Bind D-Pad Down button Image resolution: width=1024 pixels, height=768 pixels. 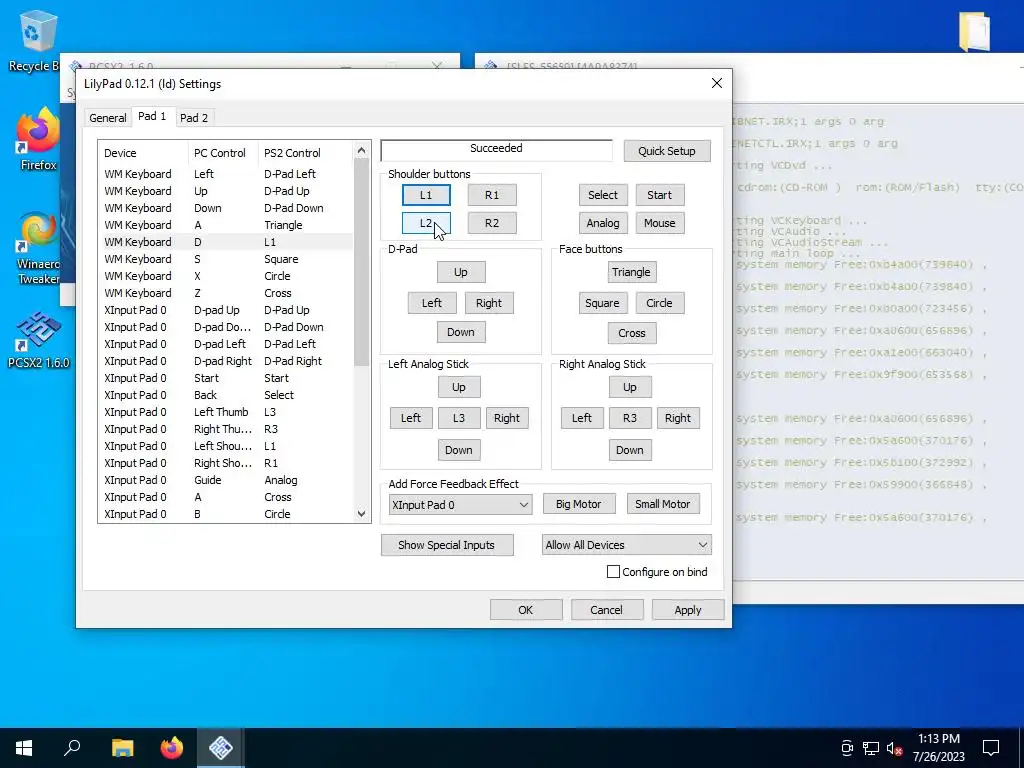click(x=460, y=332)
